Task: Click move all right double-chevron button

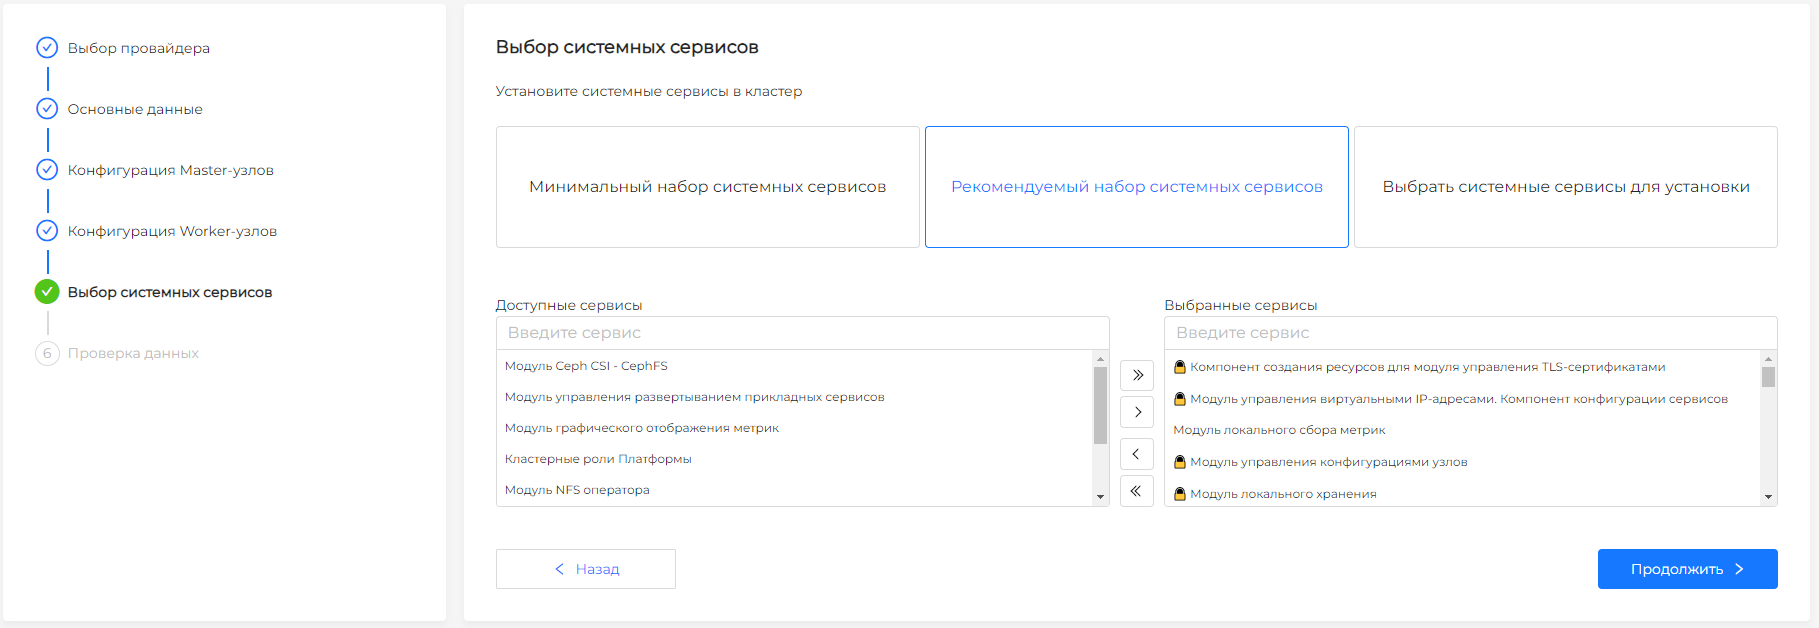Action: point(1137,375)
